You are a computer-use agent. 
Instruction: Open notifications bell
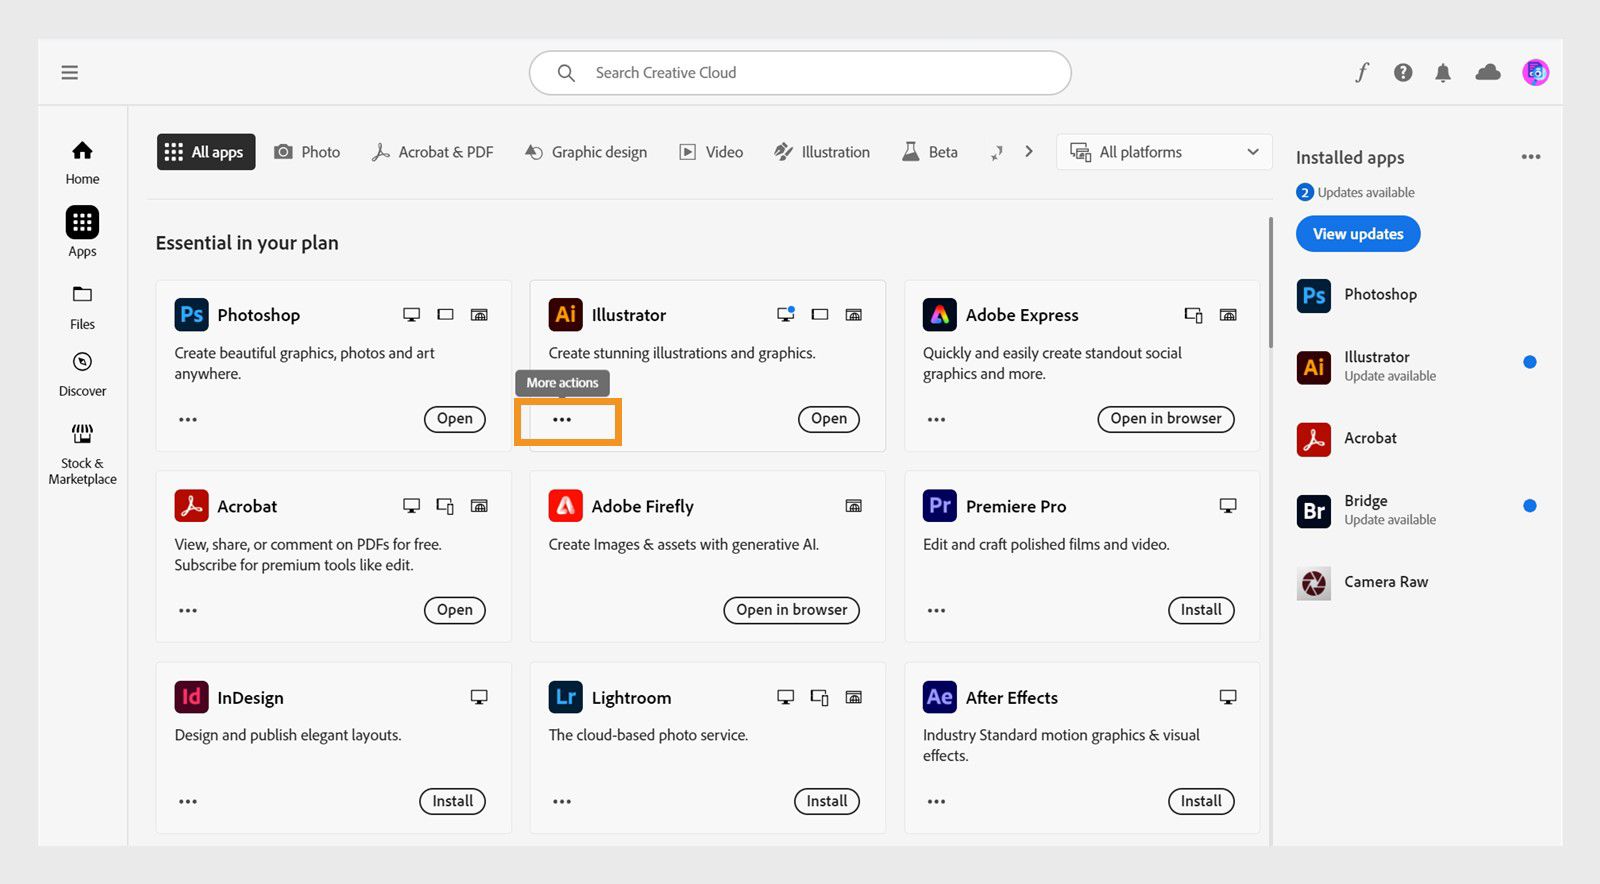click(1443, 72)
